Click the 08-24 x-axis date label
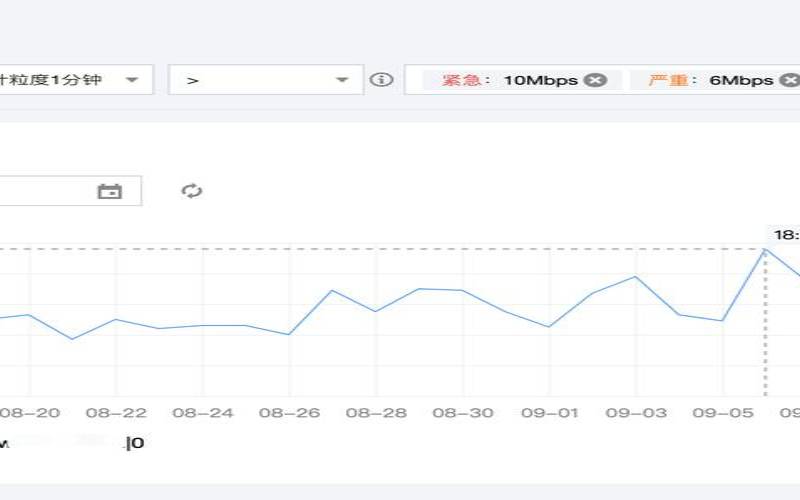The height and width of the screenshot is (500, 800). (203, 412)
